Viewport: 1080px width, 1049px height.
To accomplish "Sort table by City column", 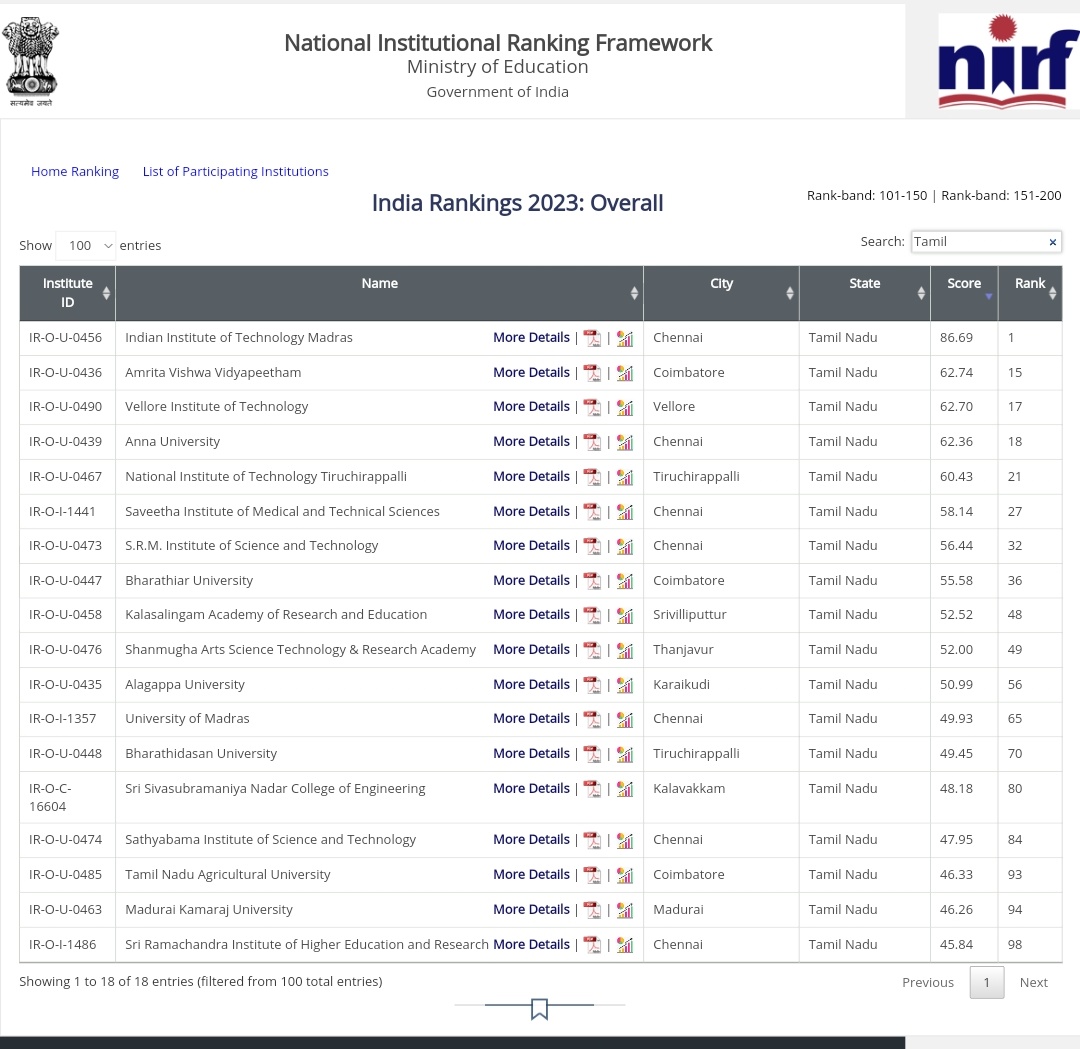I will [721, 293].
